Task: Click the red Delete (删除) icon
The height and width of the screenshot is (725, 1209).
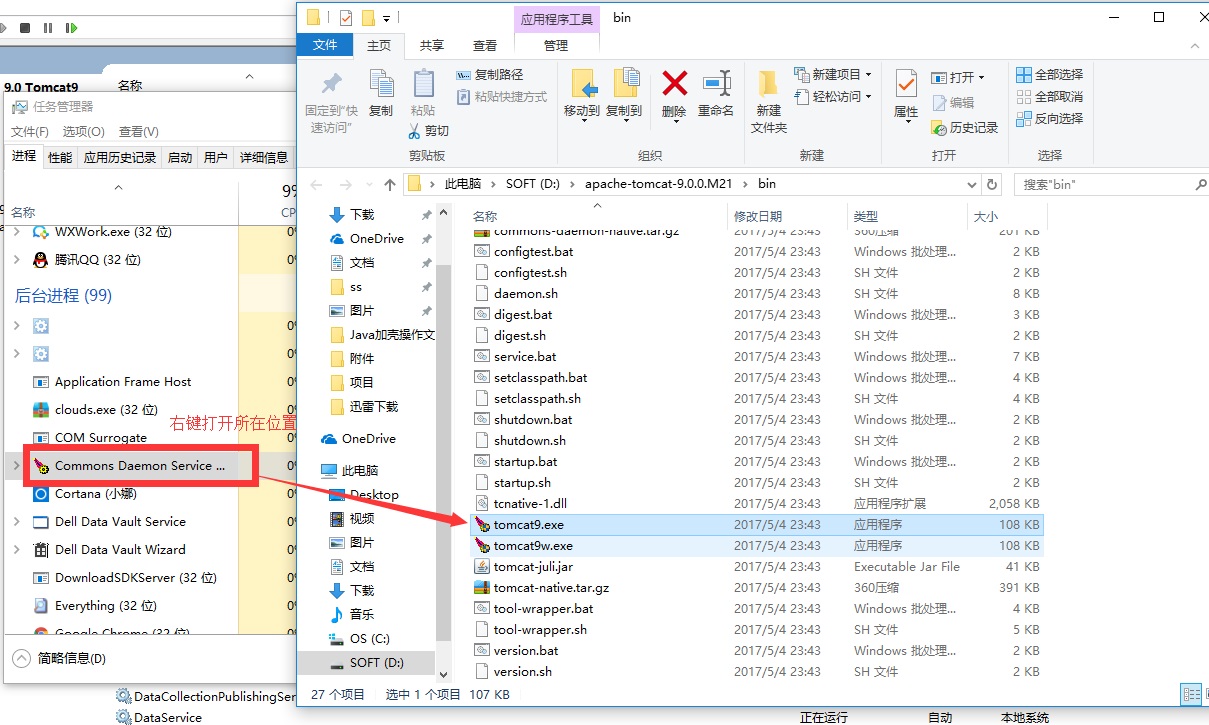Action: coord(675,83)
